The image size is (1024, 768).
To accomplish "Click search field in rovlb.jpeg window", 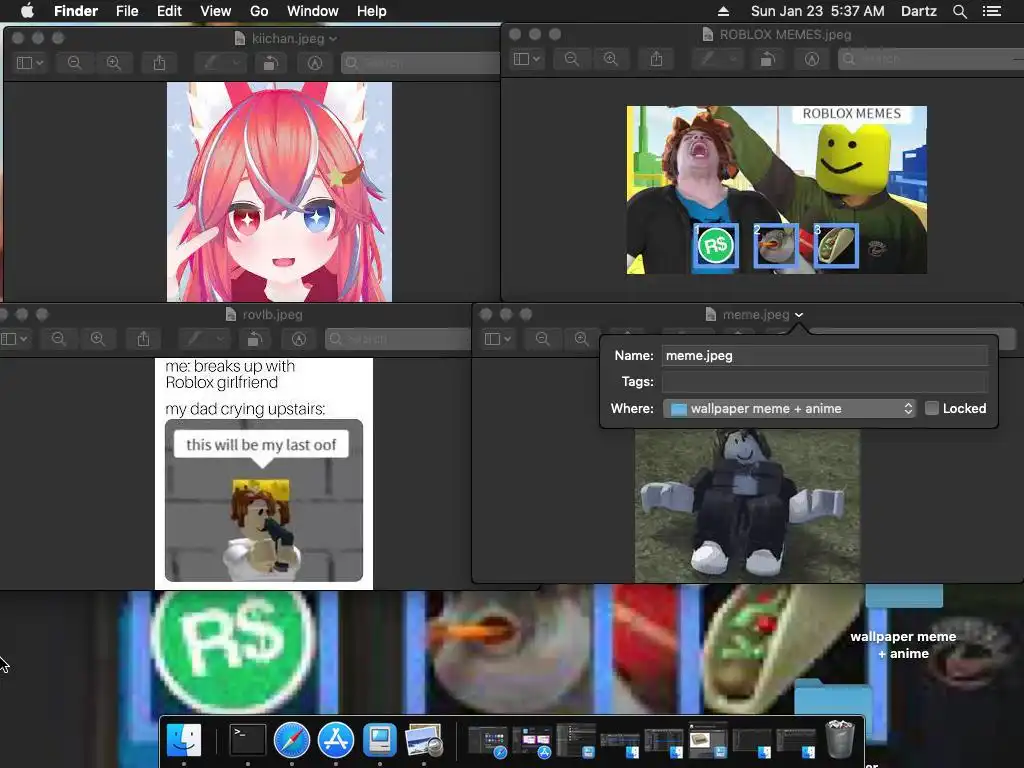I will (x=398, y=339).
